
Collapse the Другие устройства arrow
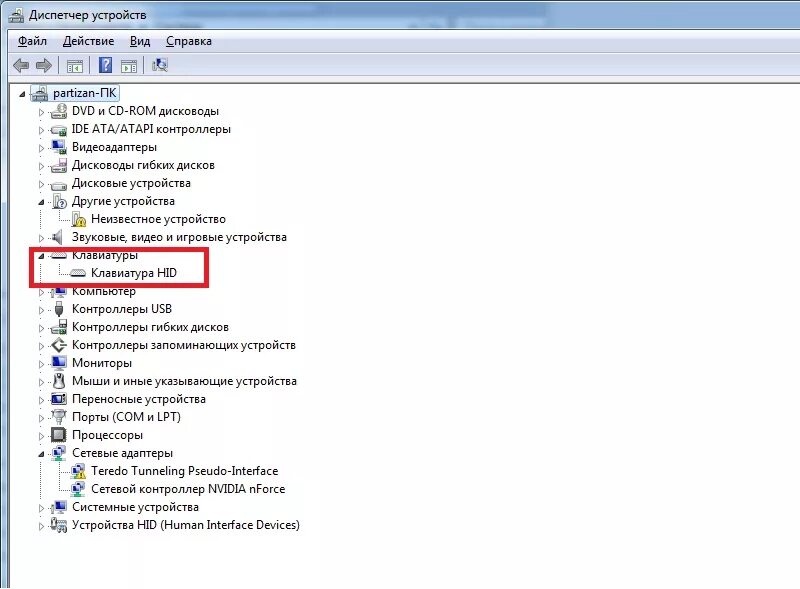tap(41, 202)
